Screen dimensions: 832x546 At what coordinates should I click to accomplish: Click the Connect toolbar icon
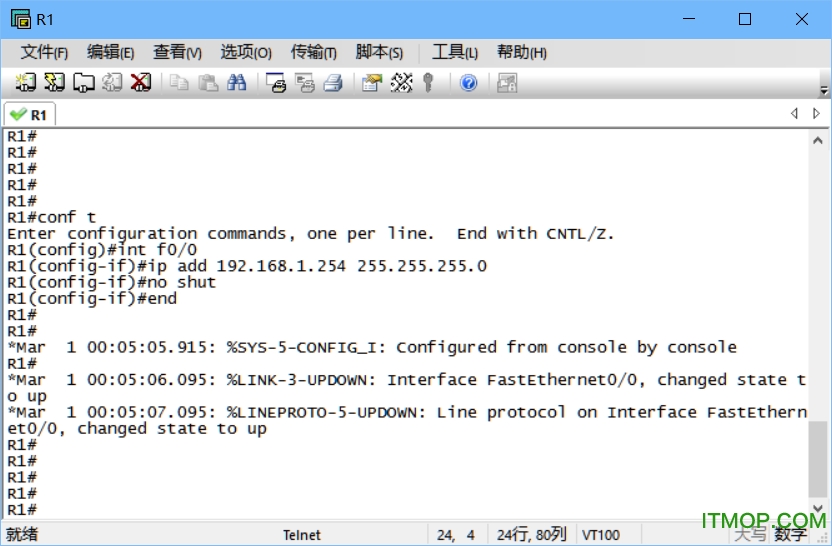pyautogui.click(x=26, y=83)
